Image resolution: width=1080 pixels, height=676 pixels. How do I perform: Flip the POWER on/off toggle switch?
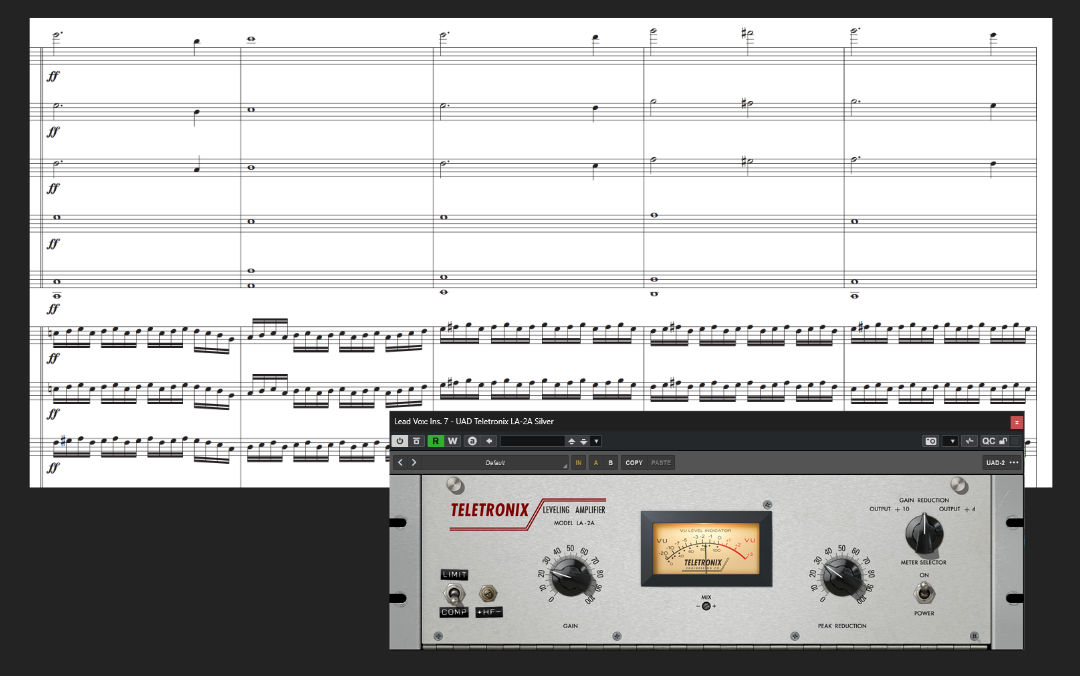[x=924, y=593]
